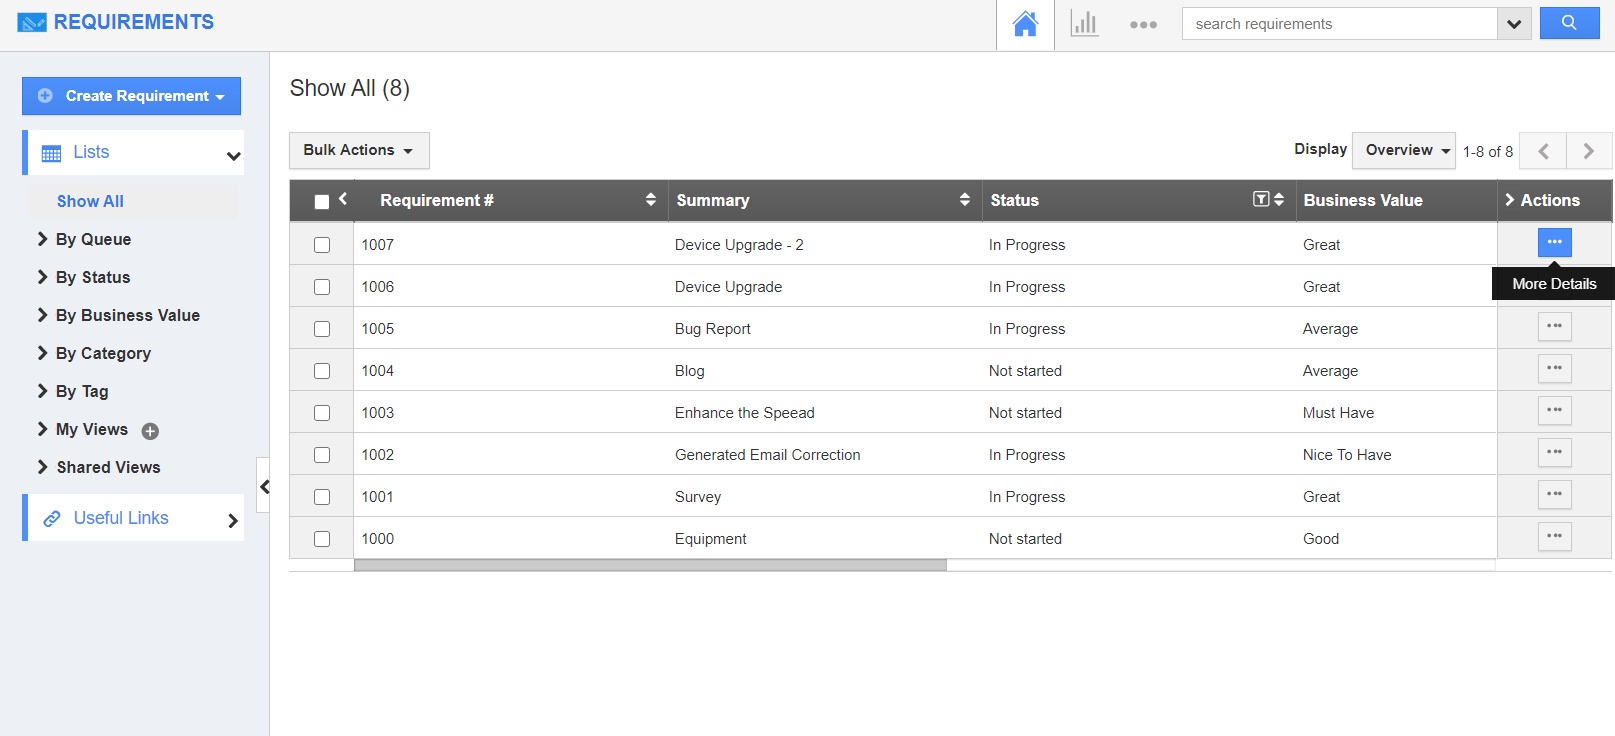1615x736 pixels.
Task: Open the reports bar chart icon
Action: coord(1084,24)
